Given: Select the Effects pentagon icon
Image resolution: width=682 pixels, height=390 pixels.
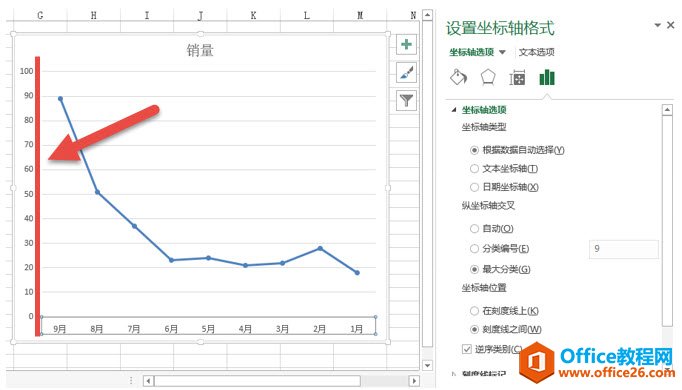Looking at the screenshot, I should point(488,78).
